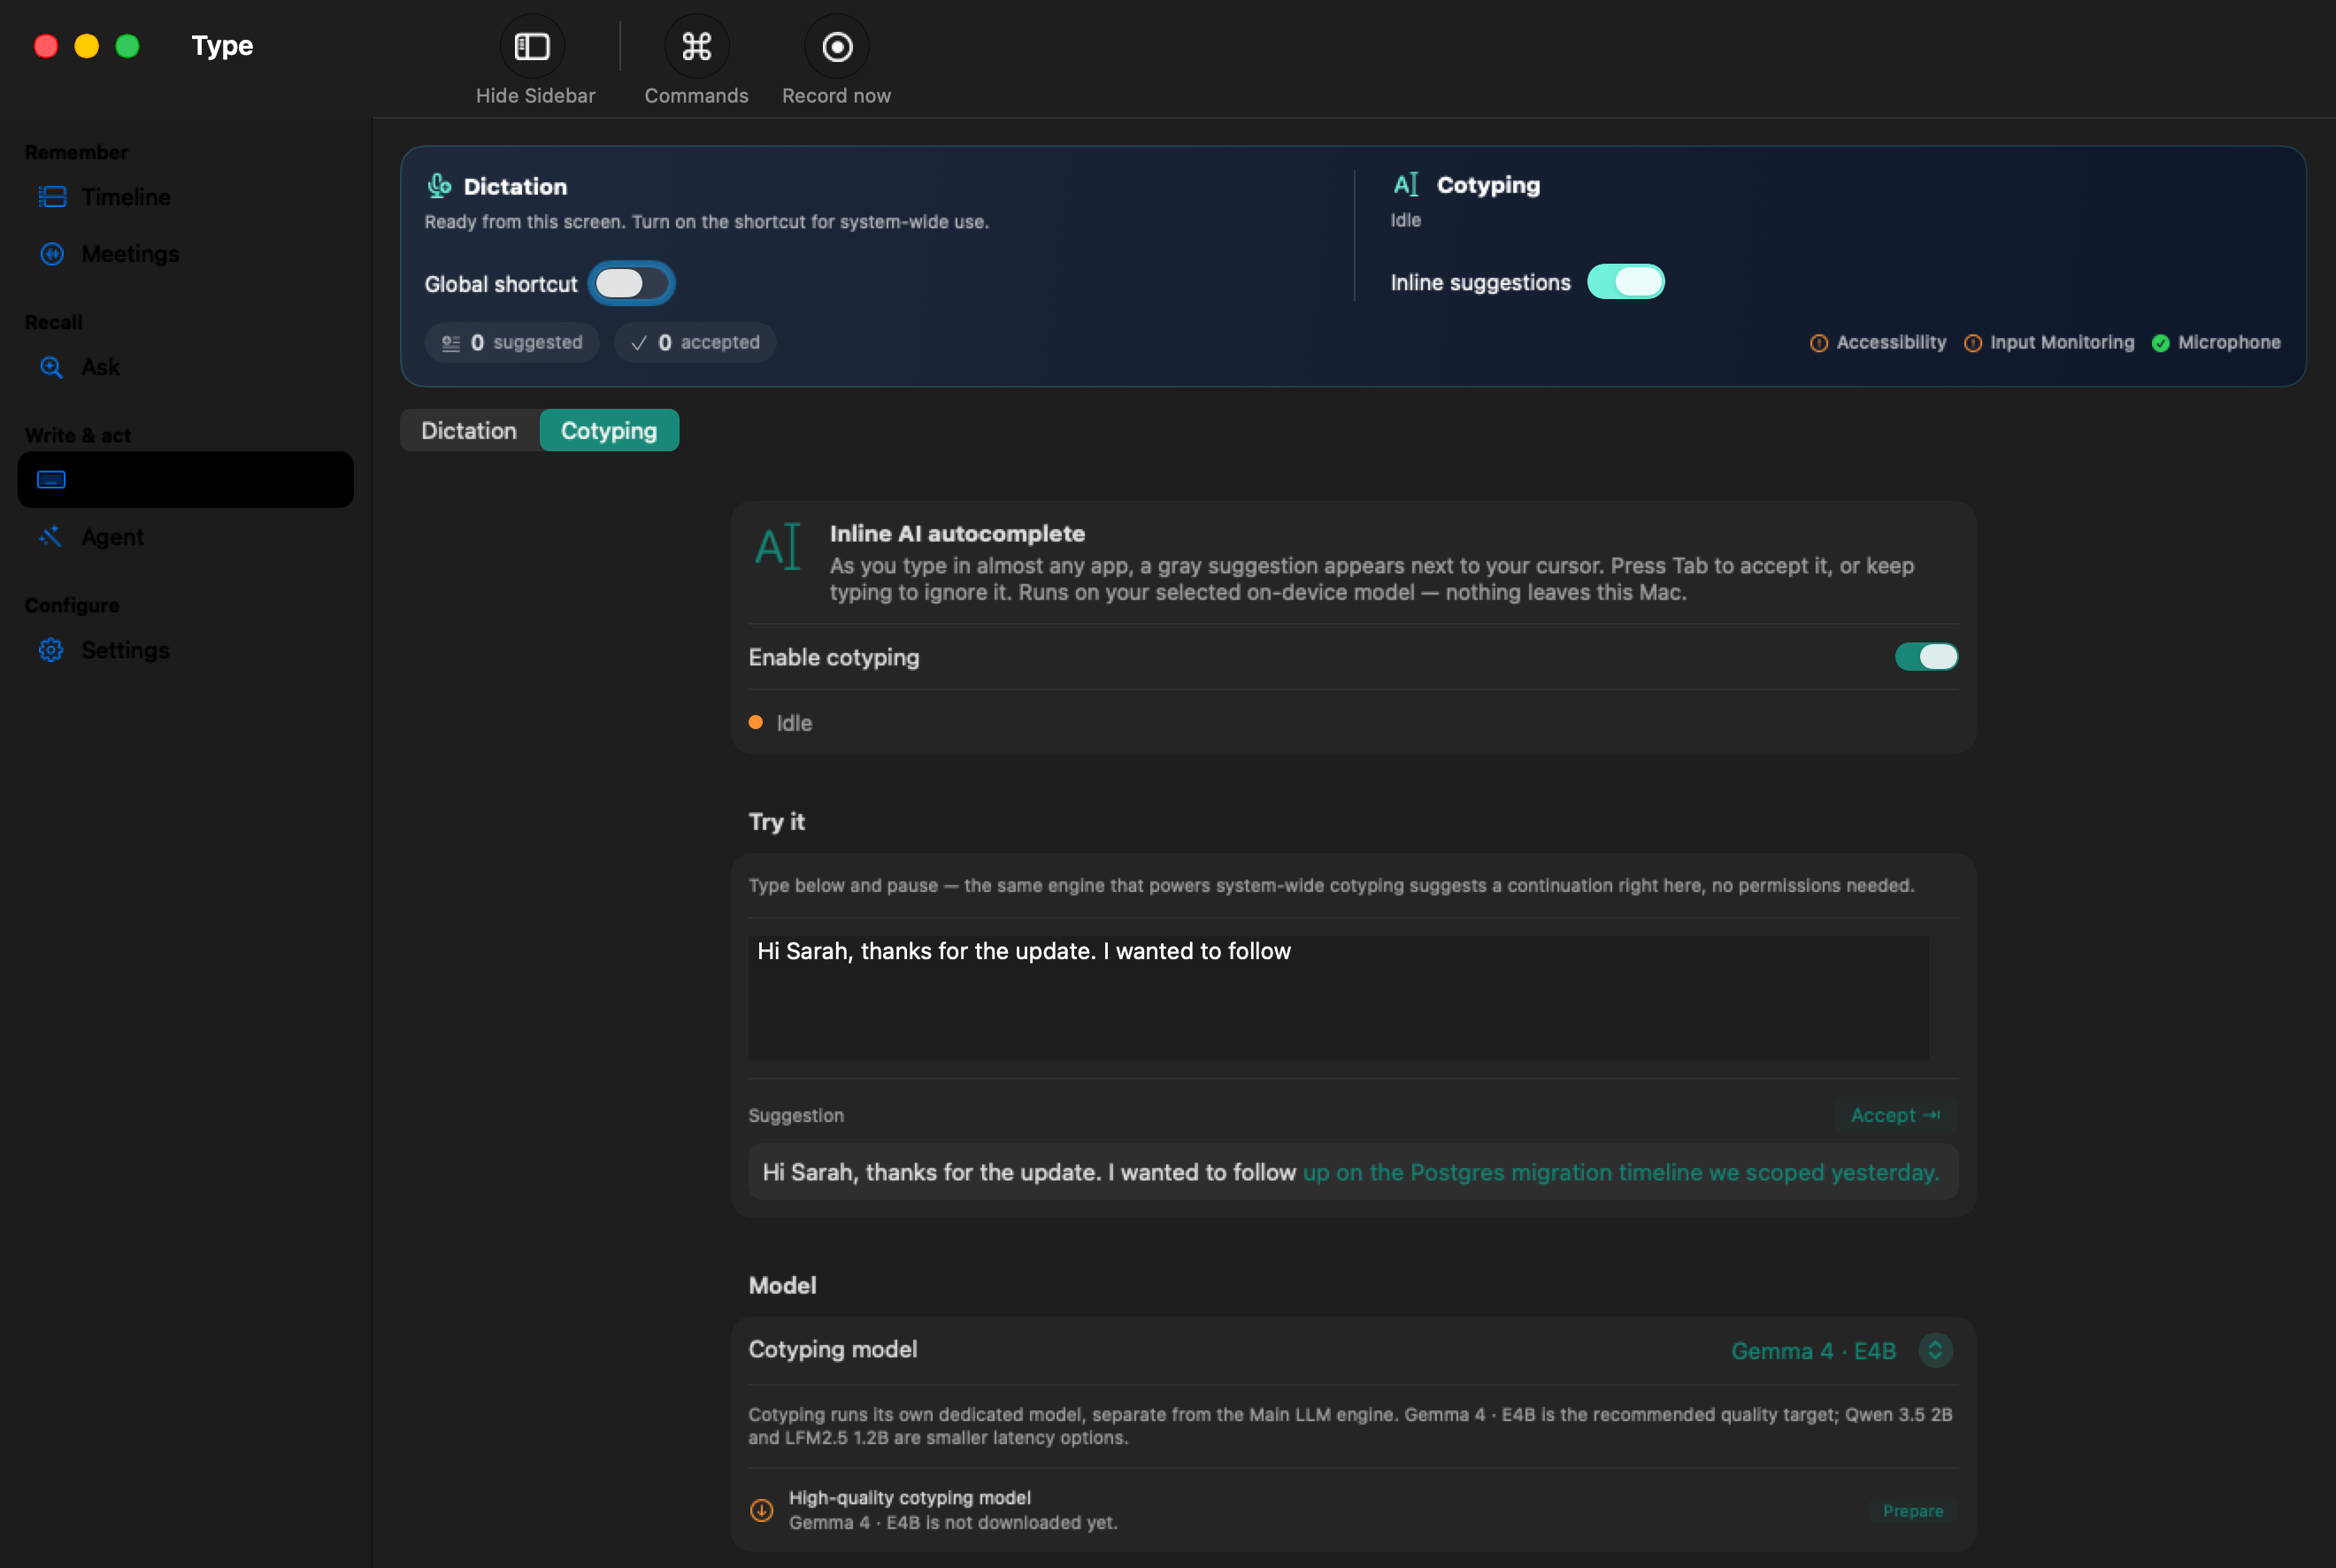Viewport: 2336px width, 1568px height.
Task: Click the Input Monitoring permission warning
Action: tap(2049, 343)
